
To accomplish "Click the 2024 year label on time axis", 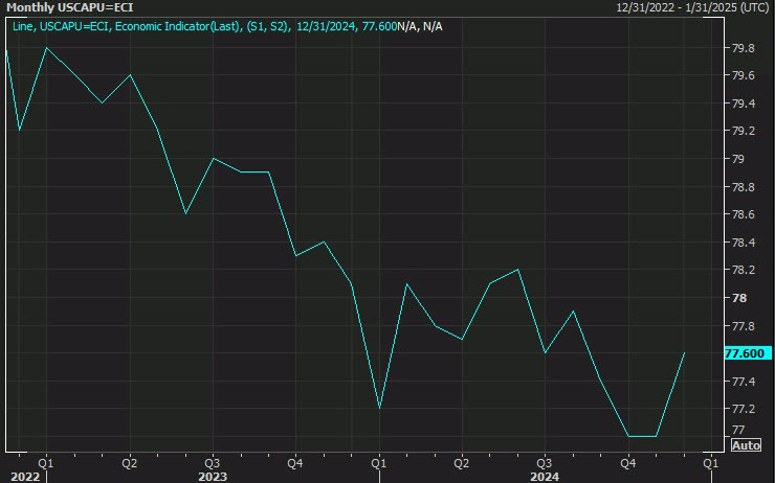I will point(545,477).
